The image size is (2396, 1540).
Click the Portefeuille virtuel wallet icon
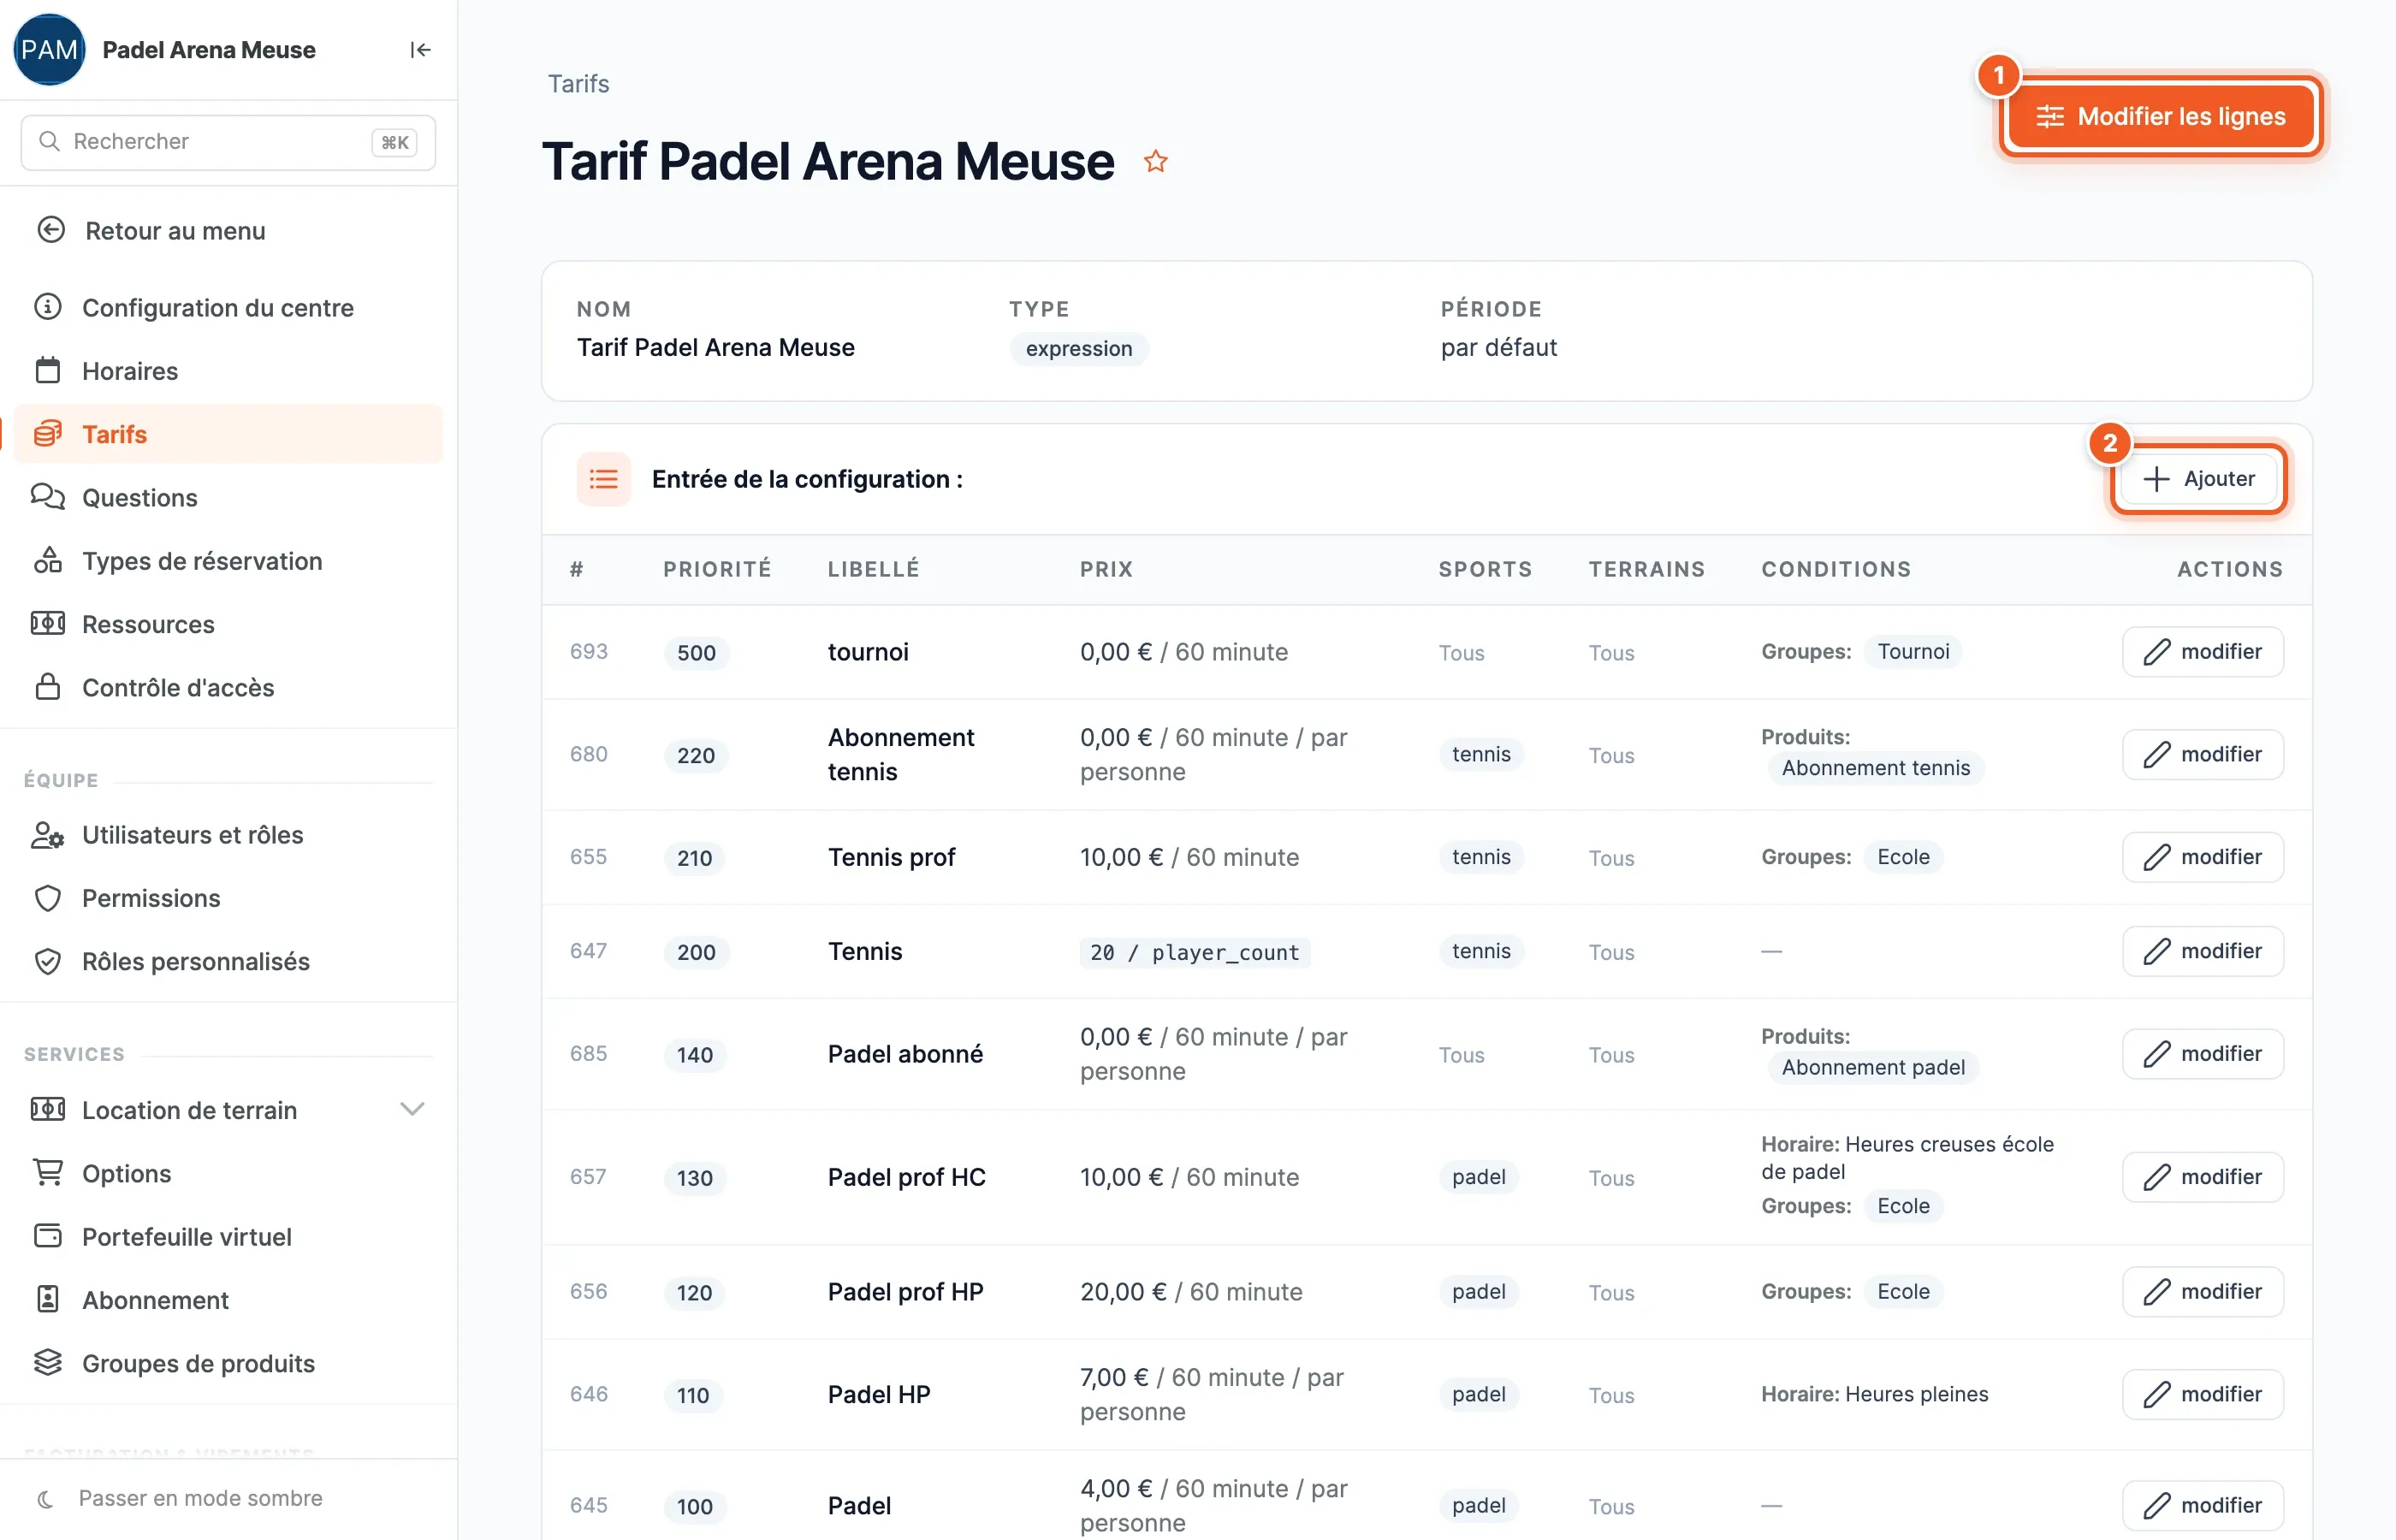(x=48, y=1236)
